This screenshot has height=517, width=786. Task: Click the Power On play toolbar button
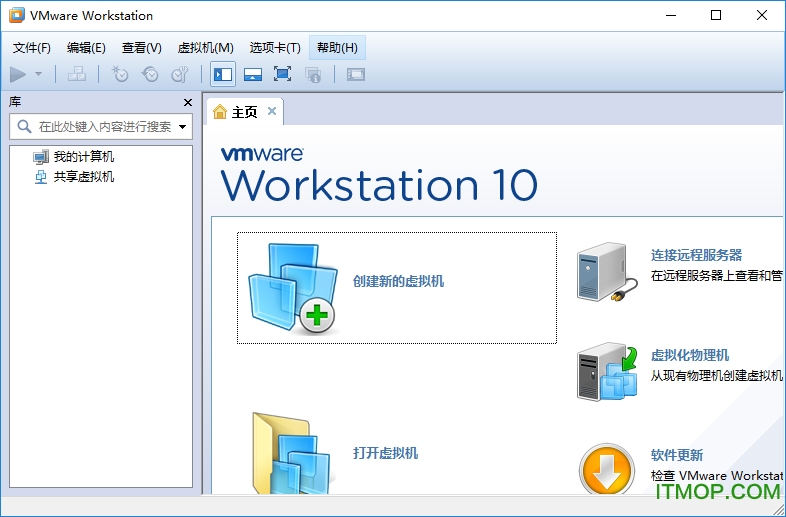point(18,75)
